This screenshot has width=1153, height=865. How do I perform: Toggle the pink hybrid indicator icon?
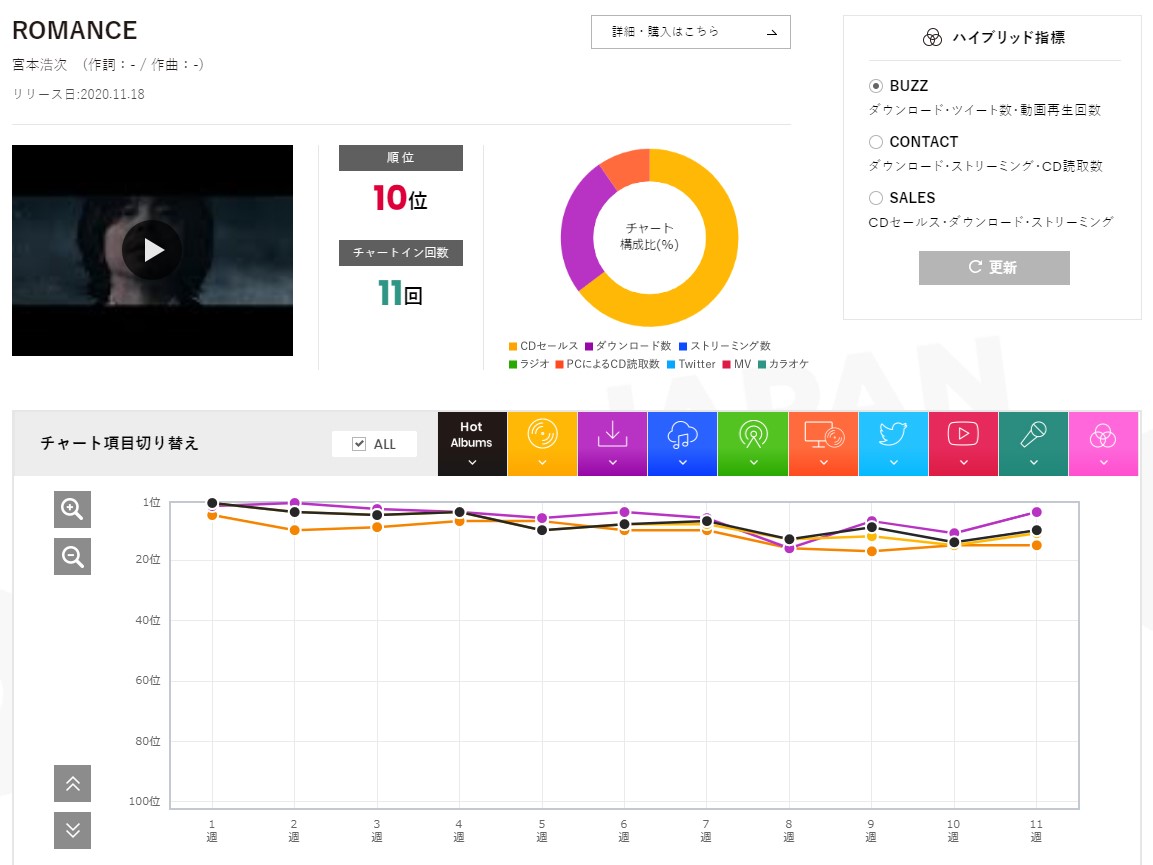[x=1103, y=444]
